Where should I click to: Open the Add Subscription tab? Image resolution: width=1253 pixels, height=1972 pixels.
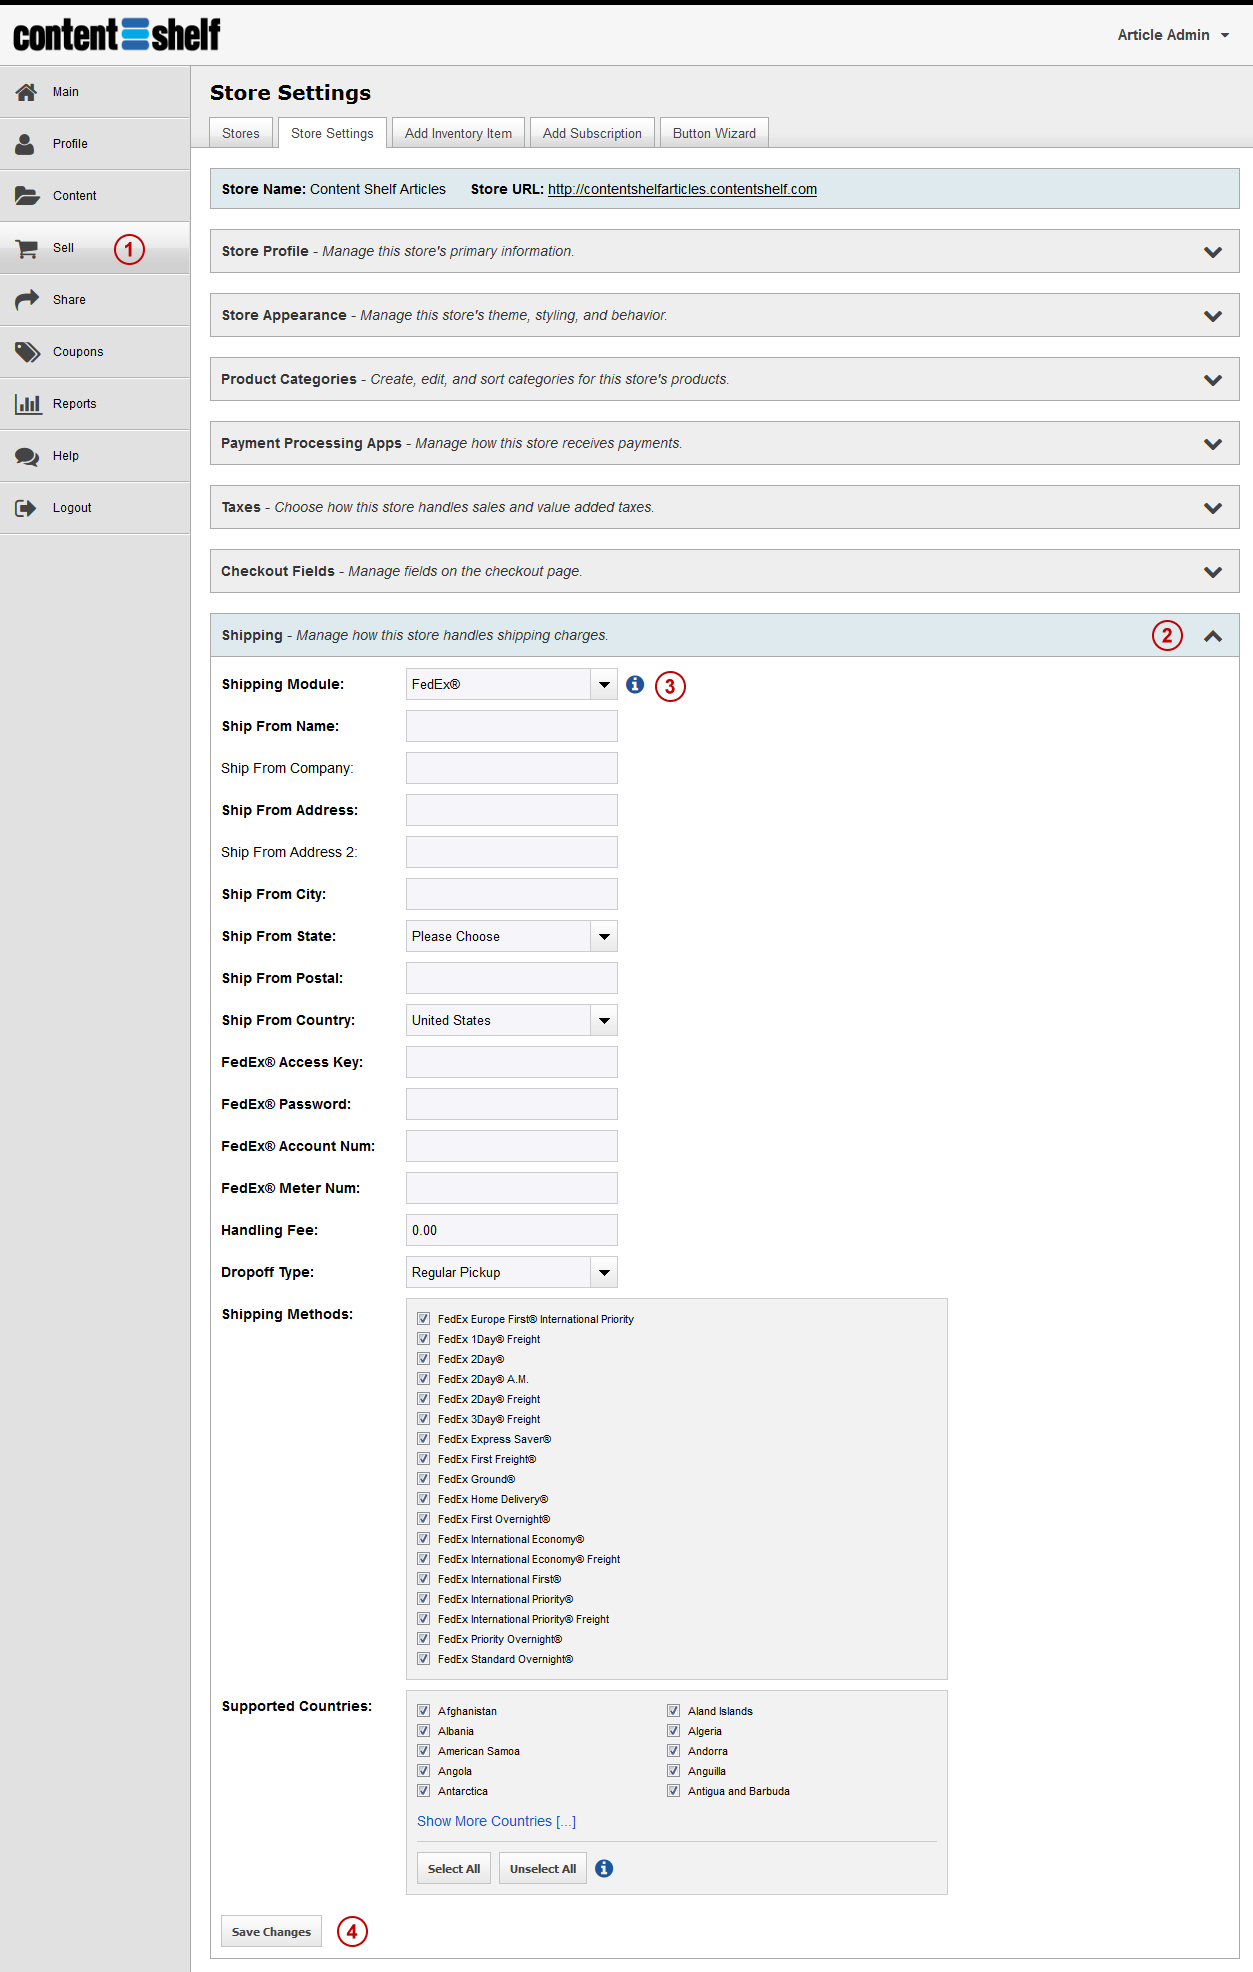592,133
